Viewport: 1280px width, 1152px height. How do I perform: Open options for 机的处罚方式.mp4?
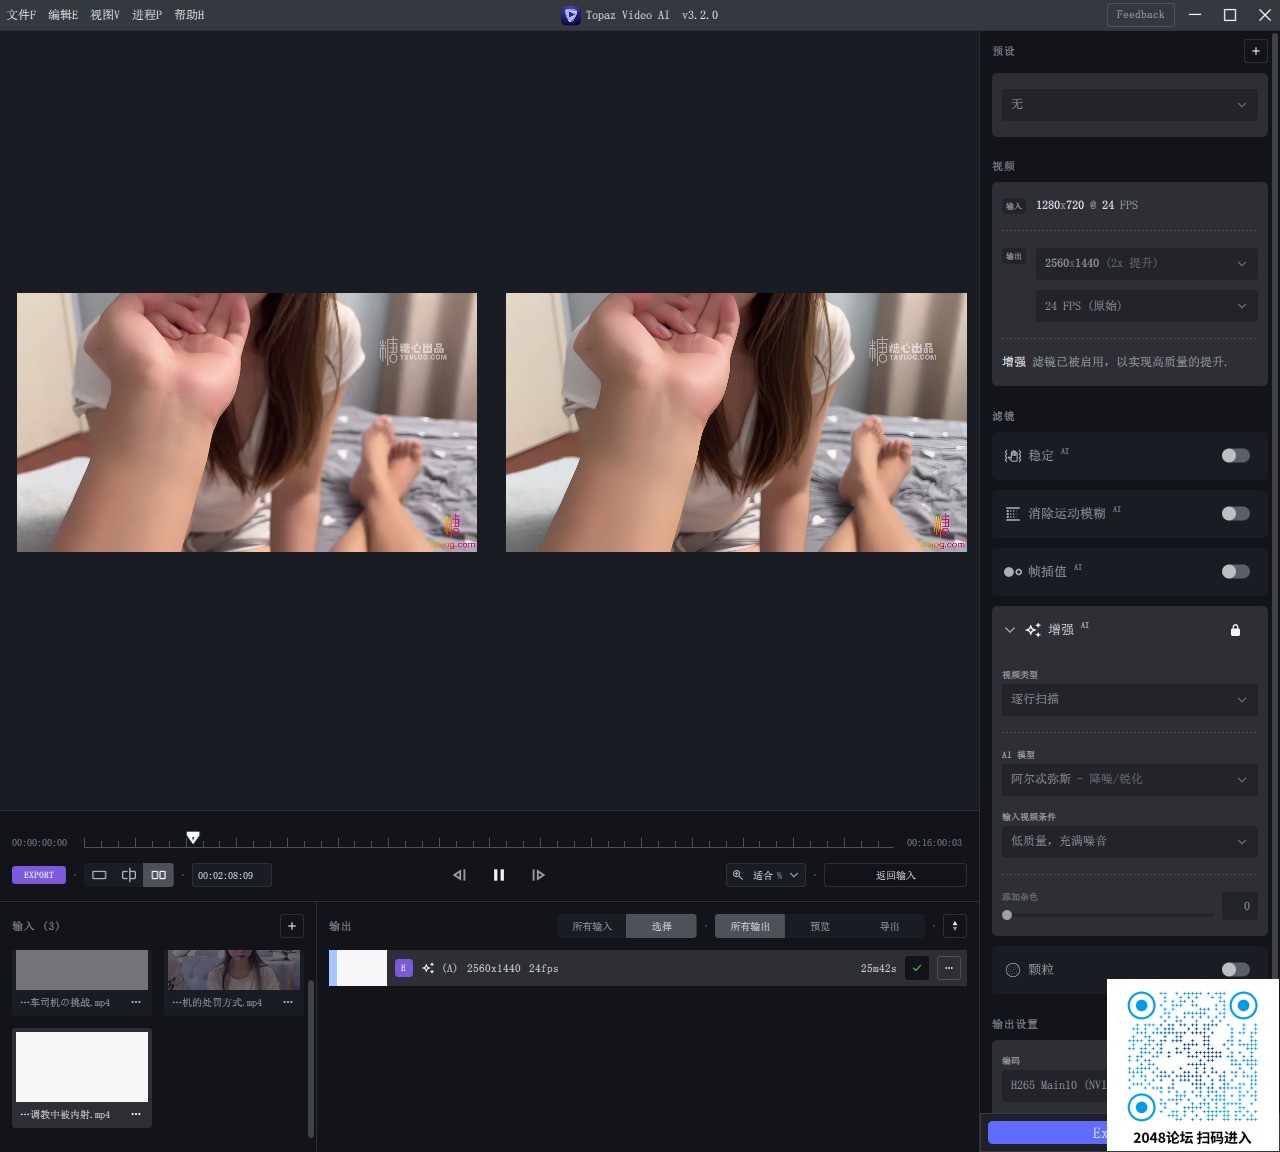click(288, 1002)
